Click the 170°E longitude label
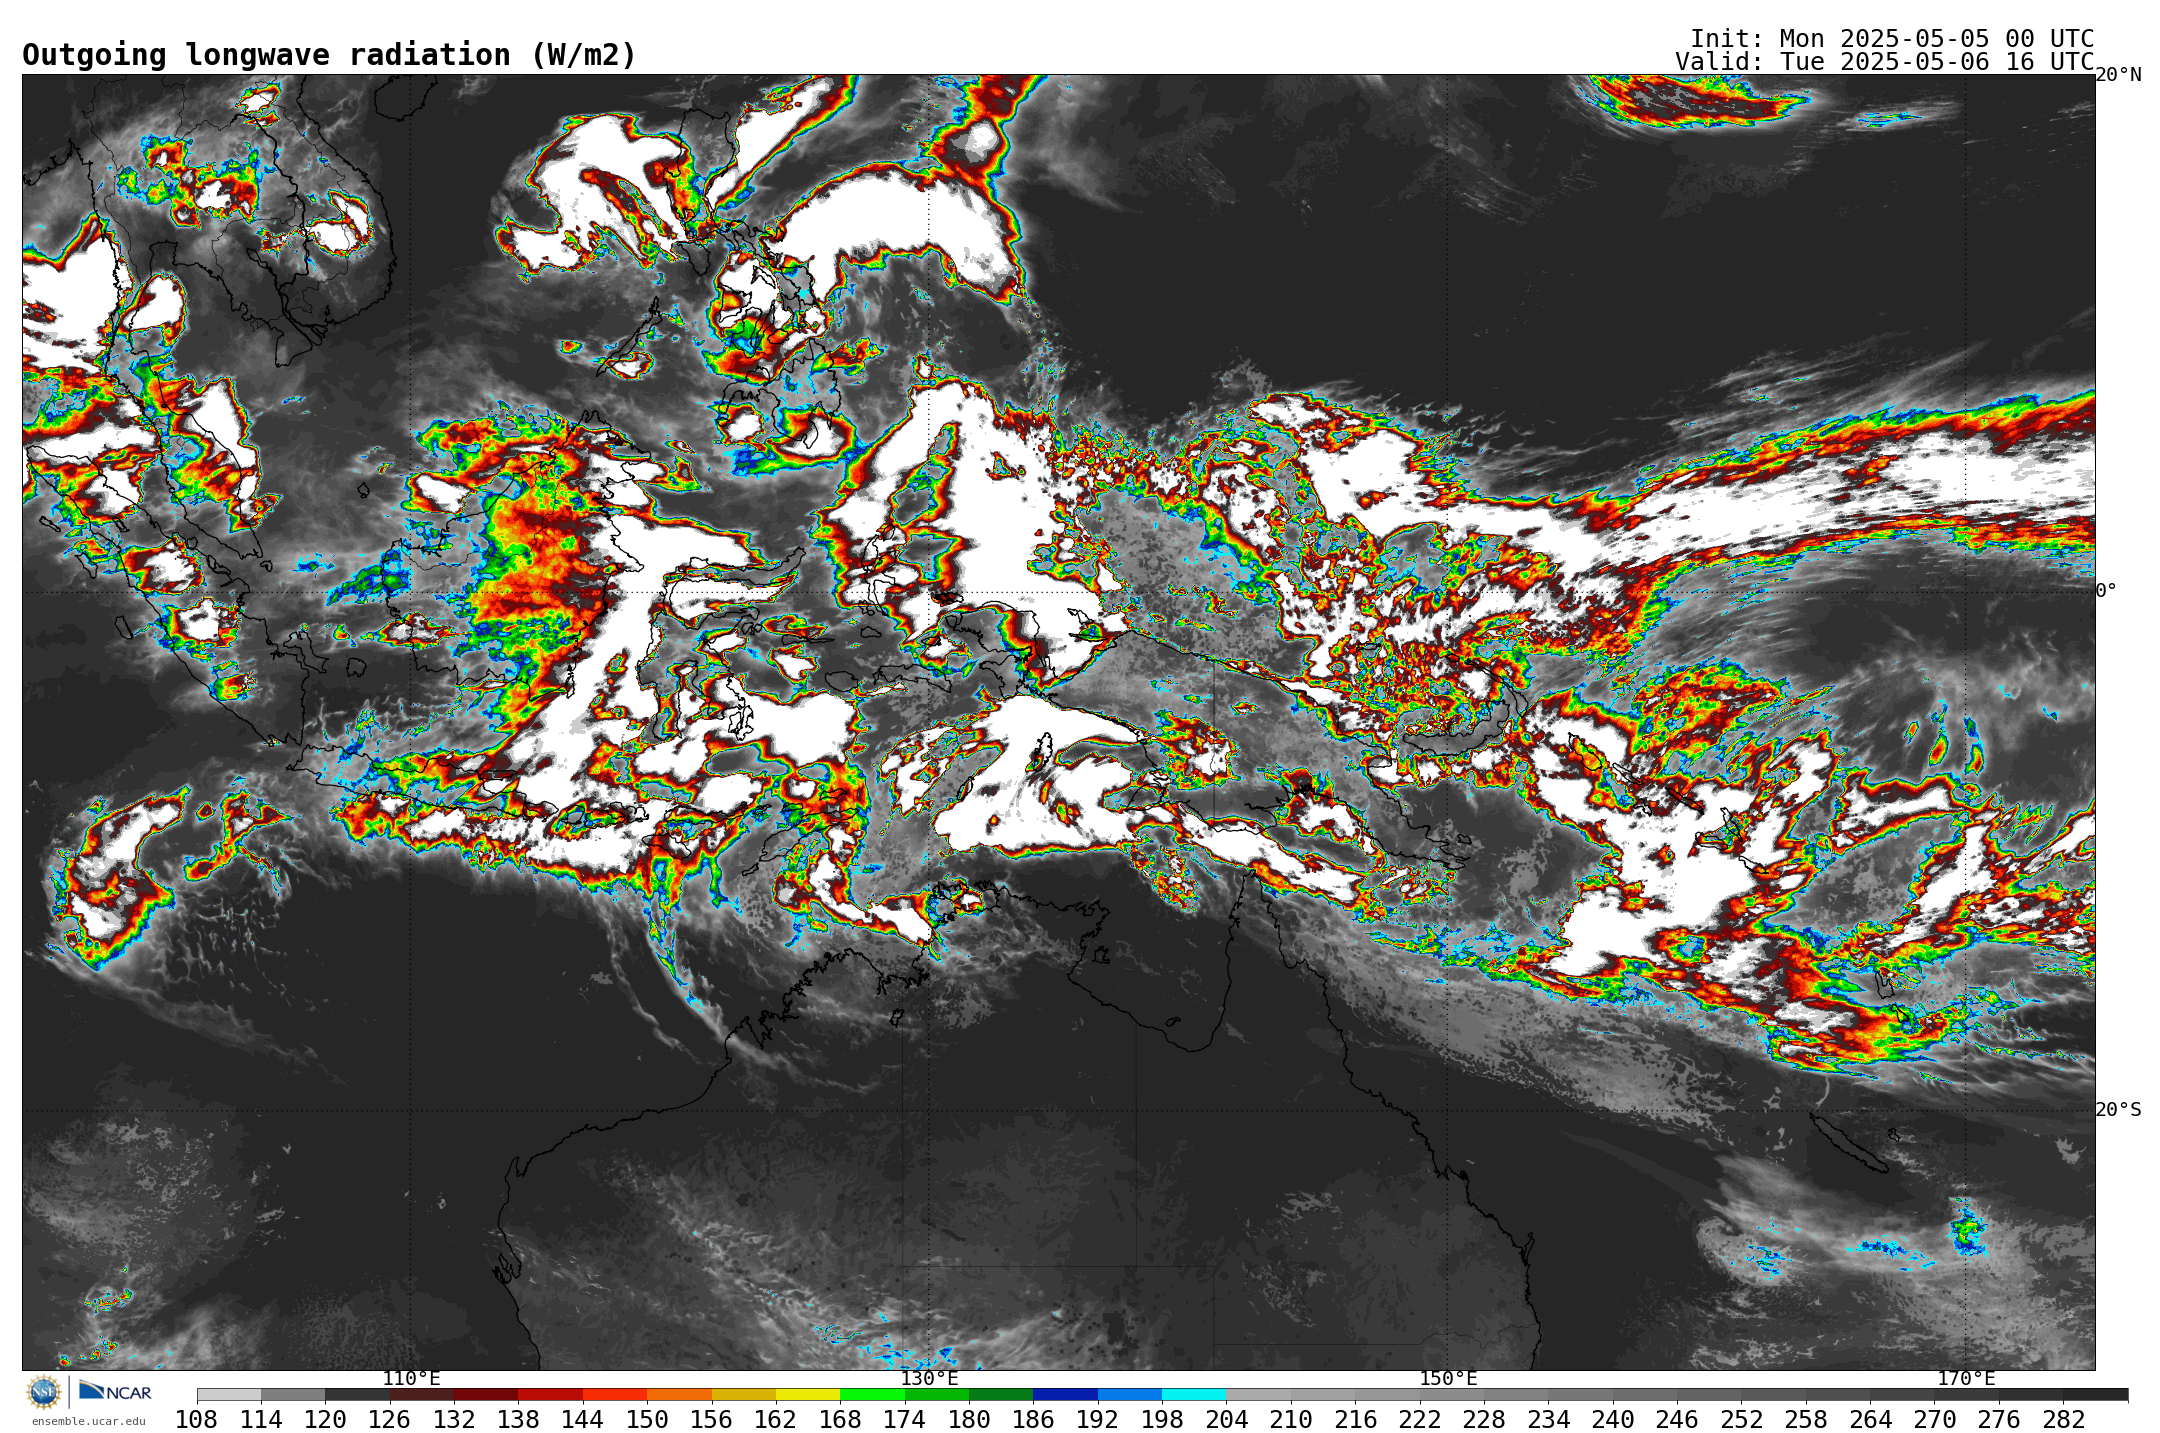Viewport: 2160px width, 1433px height. tap(1966, 1378)
